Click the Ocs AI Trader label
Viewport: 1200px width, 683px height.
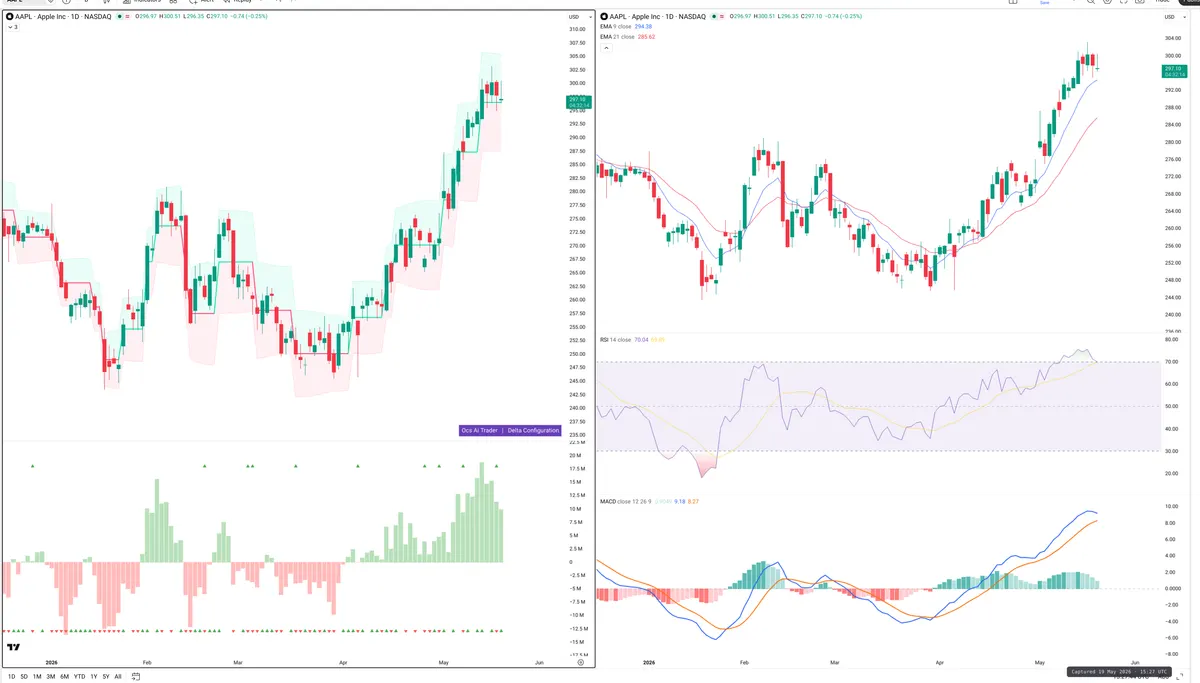[x=479, y=430]
